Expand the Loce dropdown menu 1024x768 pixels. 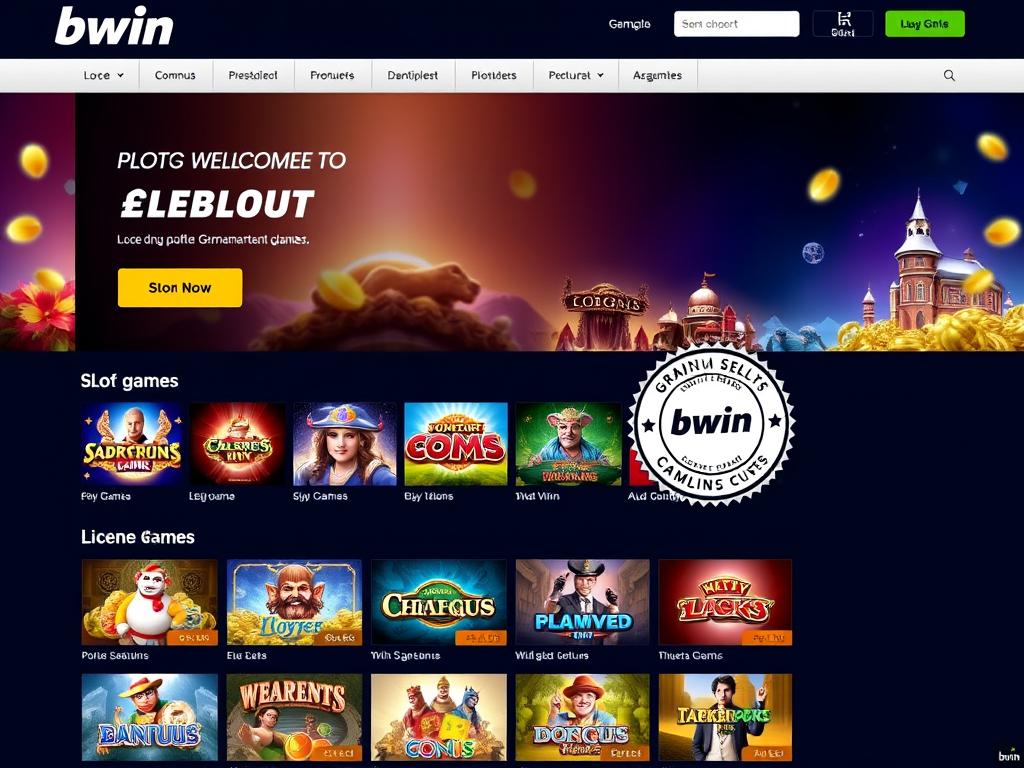(x=103, y=75)
